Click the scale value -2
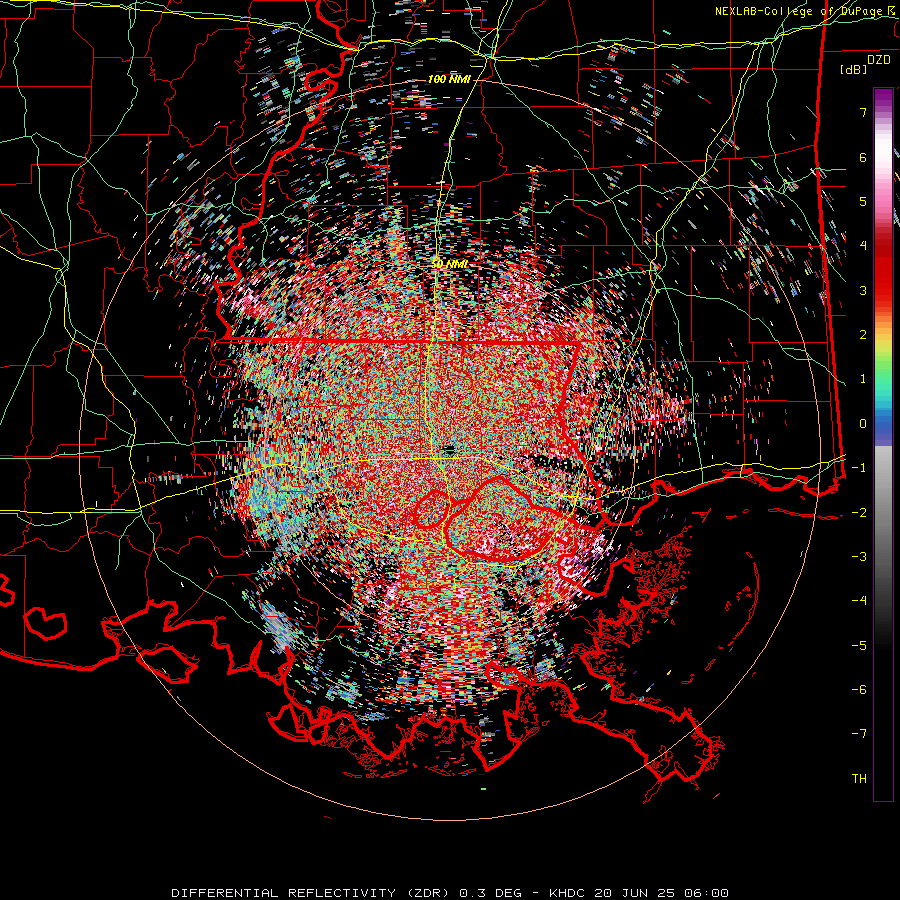Viewport: 900px width, 900px height. 859,512
